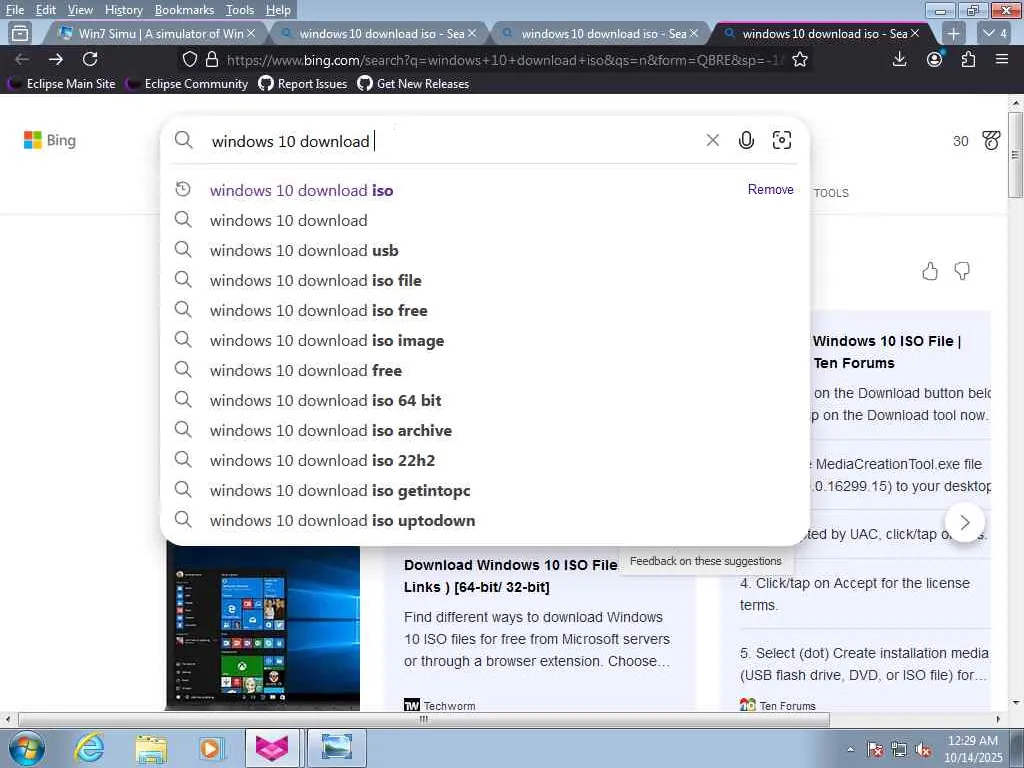Show hidden tray icons arrow
The image size is (1024, 768).
click(x=850, y=749)
